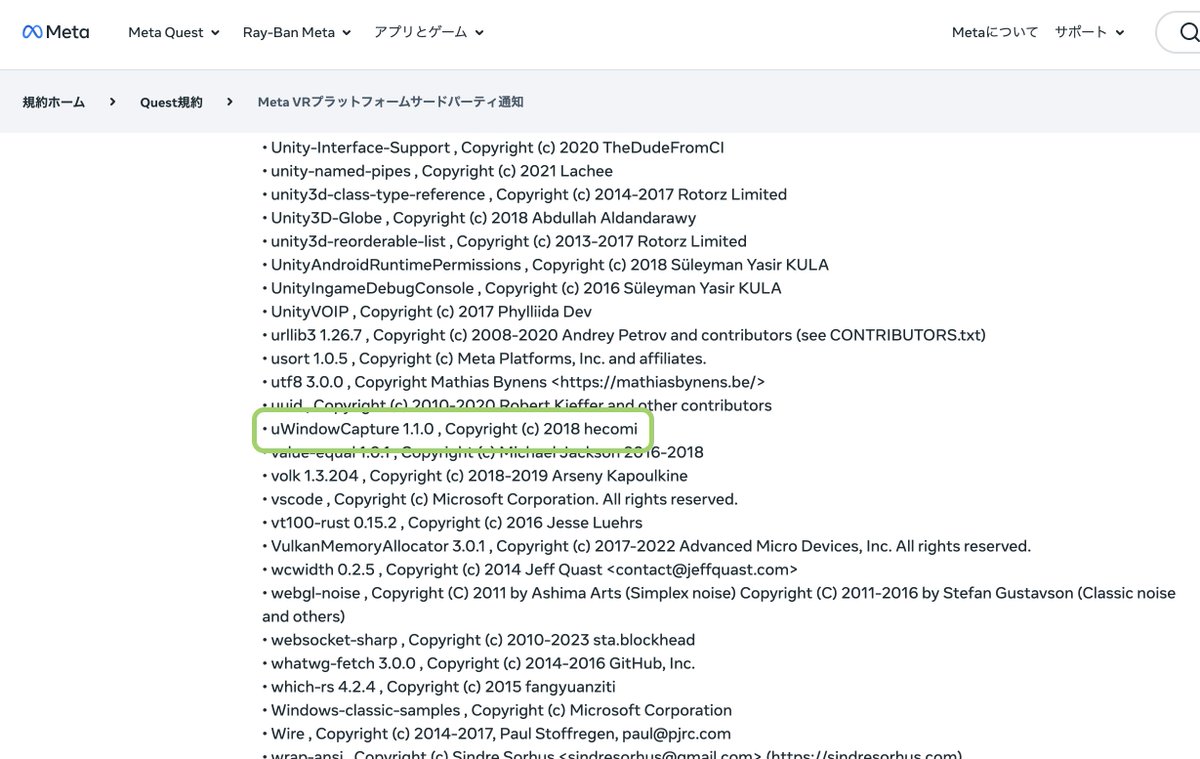Open the Quest規約 breadcrumb link
Image resolution: width=1200 pixels, height=759 pixels.
(171, 102)
